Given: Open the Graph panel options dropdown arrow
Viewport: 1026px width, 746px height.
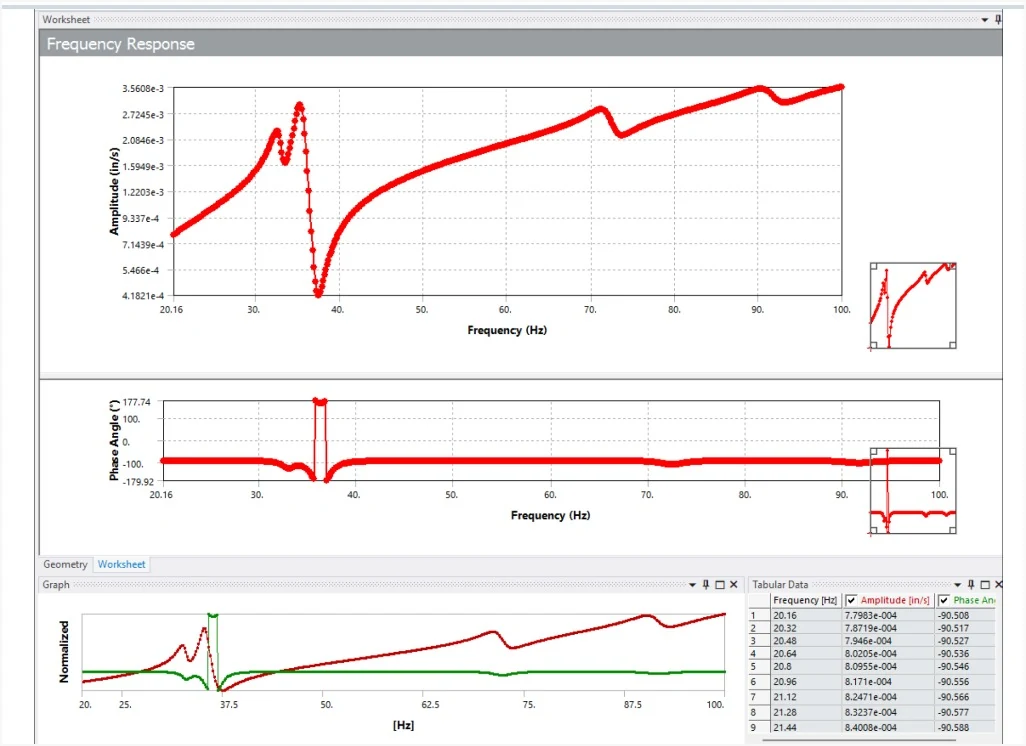Looking at the screenshot, I should [x=692, y=584].
